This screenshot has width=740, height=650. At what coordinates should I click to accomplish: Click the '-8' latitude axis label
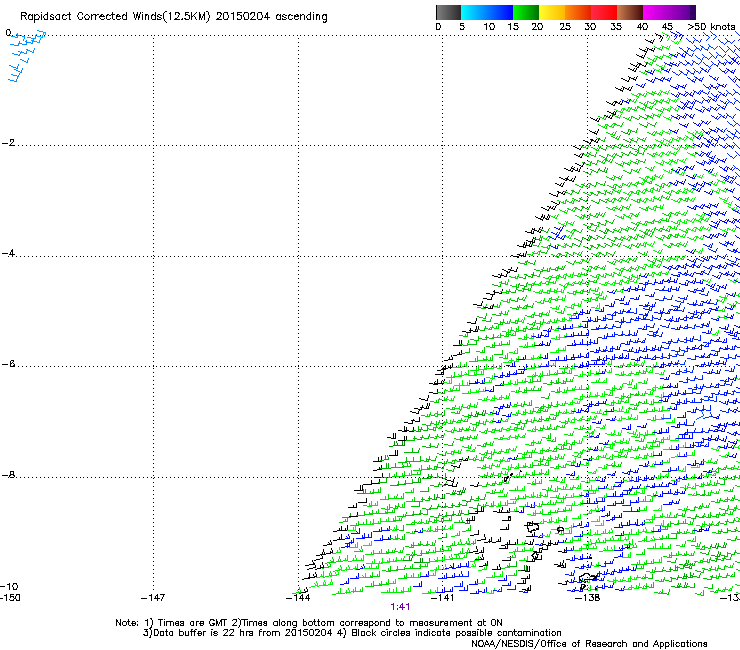(8, 475)
